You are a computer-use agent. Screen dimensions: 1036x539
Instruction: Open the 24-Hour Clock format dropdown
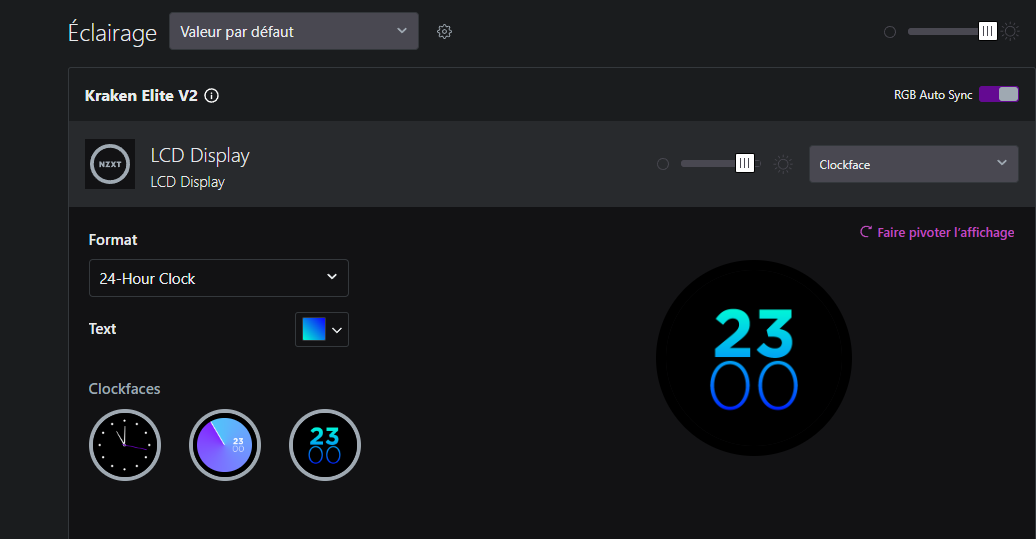coord(218,278)
